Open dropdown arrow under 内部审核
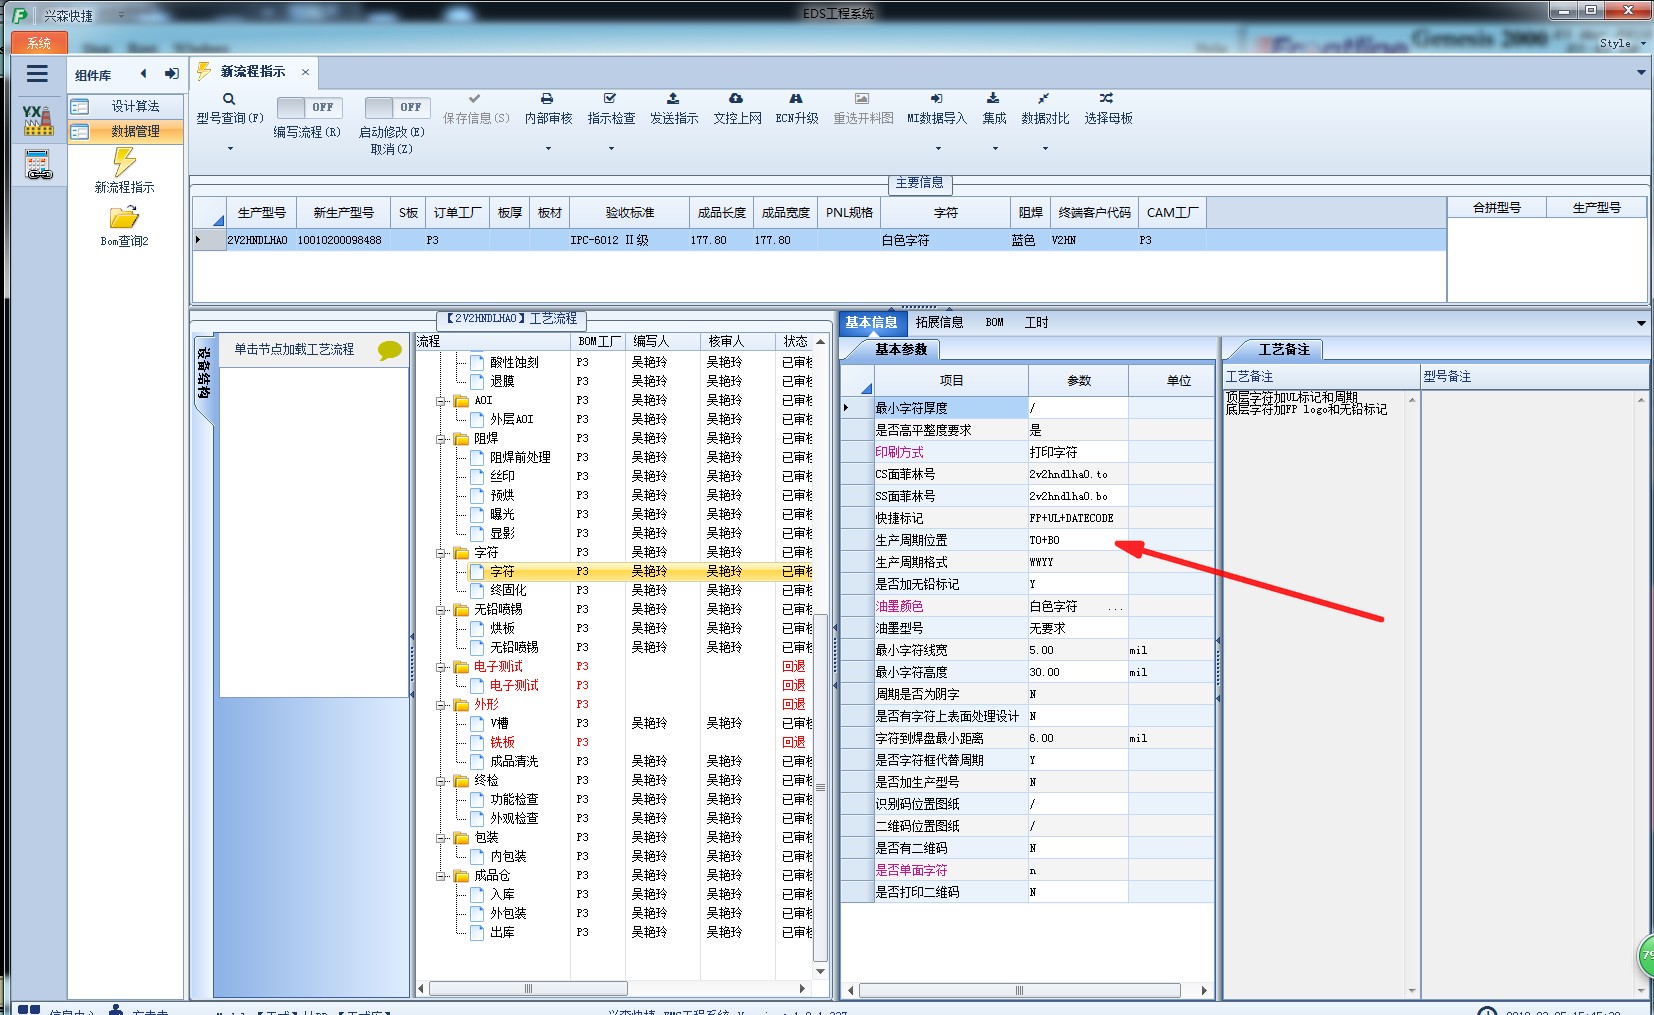The height and width of the screenshot is (1015, 1654). click(548, 149)
